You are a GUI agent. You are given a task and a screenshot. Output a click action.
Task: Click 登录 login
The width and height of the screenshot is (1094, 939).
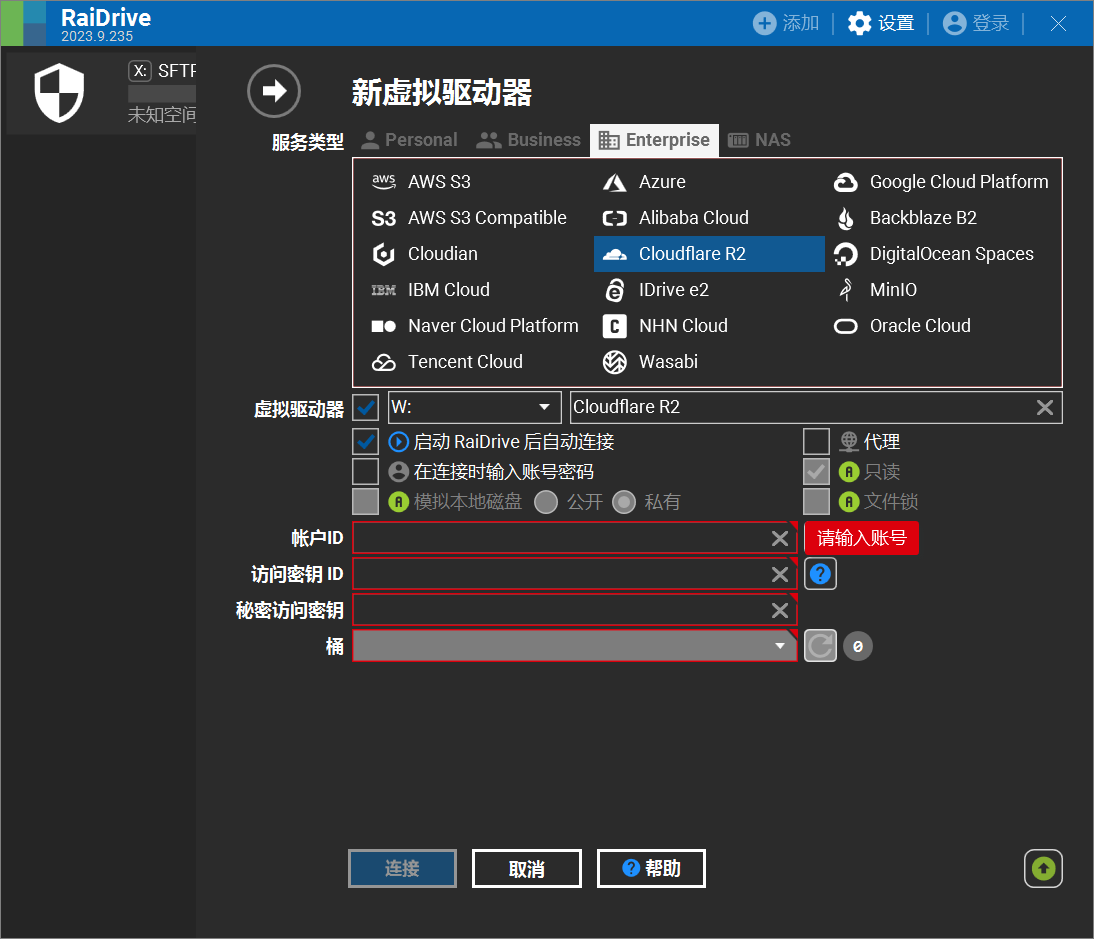point(976,23)
